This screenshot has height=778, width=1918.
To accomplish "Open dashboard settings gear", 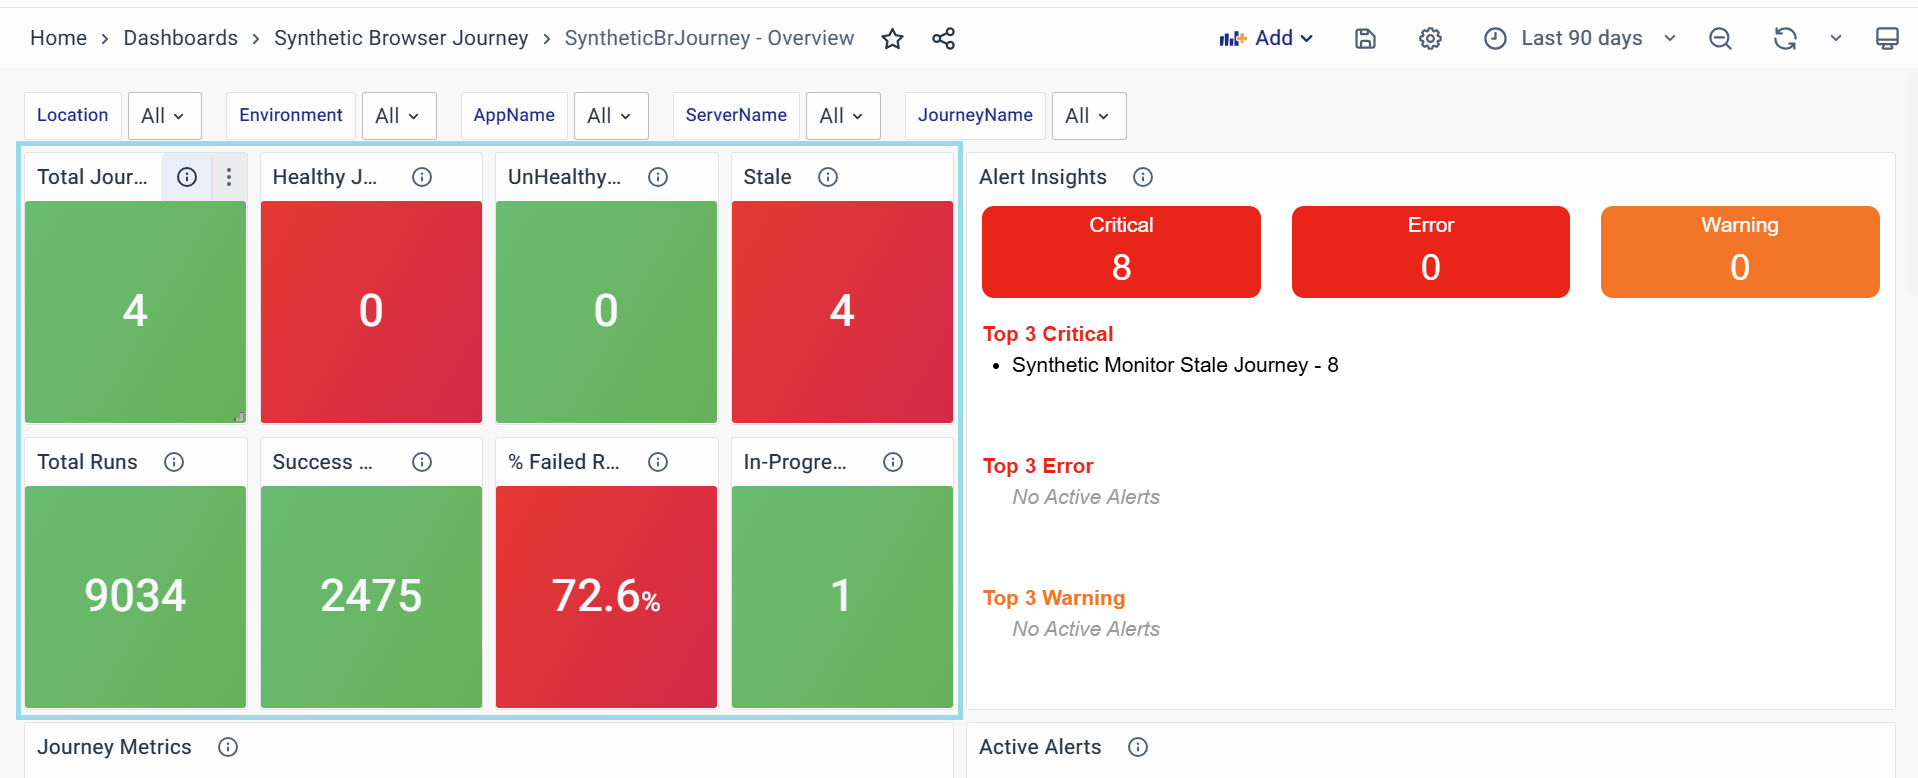I will (x=1430, y=39).
